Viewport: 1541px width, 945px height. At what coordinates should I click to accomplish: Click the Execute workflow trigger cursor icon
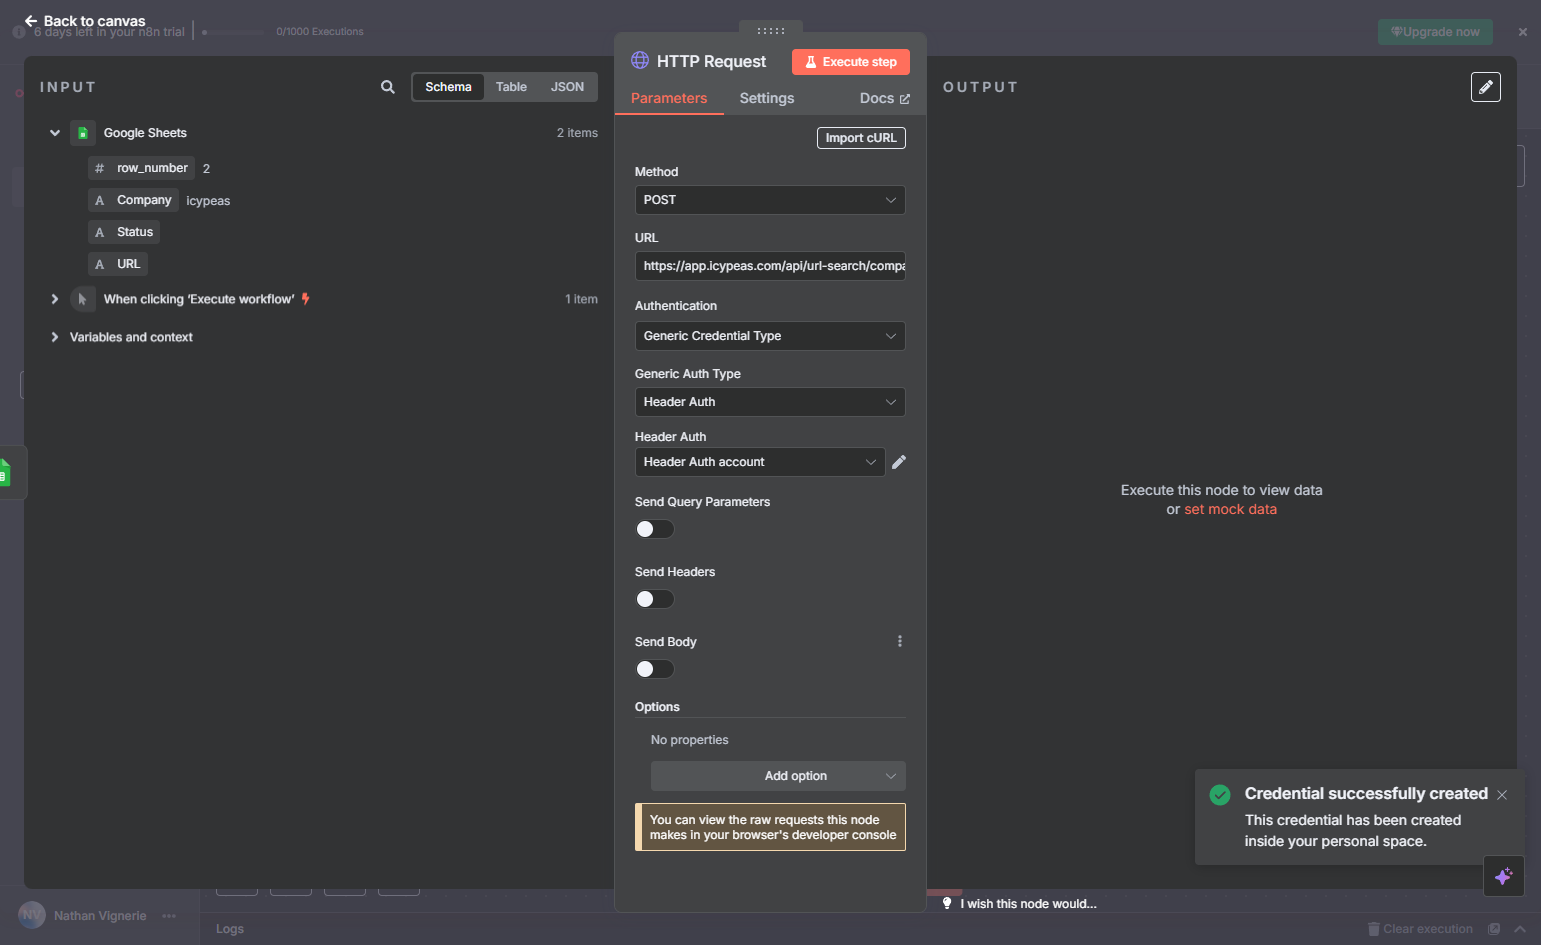pos(83,299)
